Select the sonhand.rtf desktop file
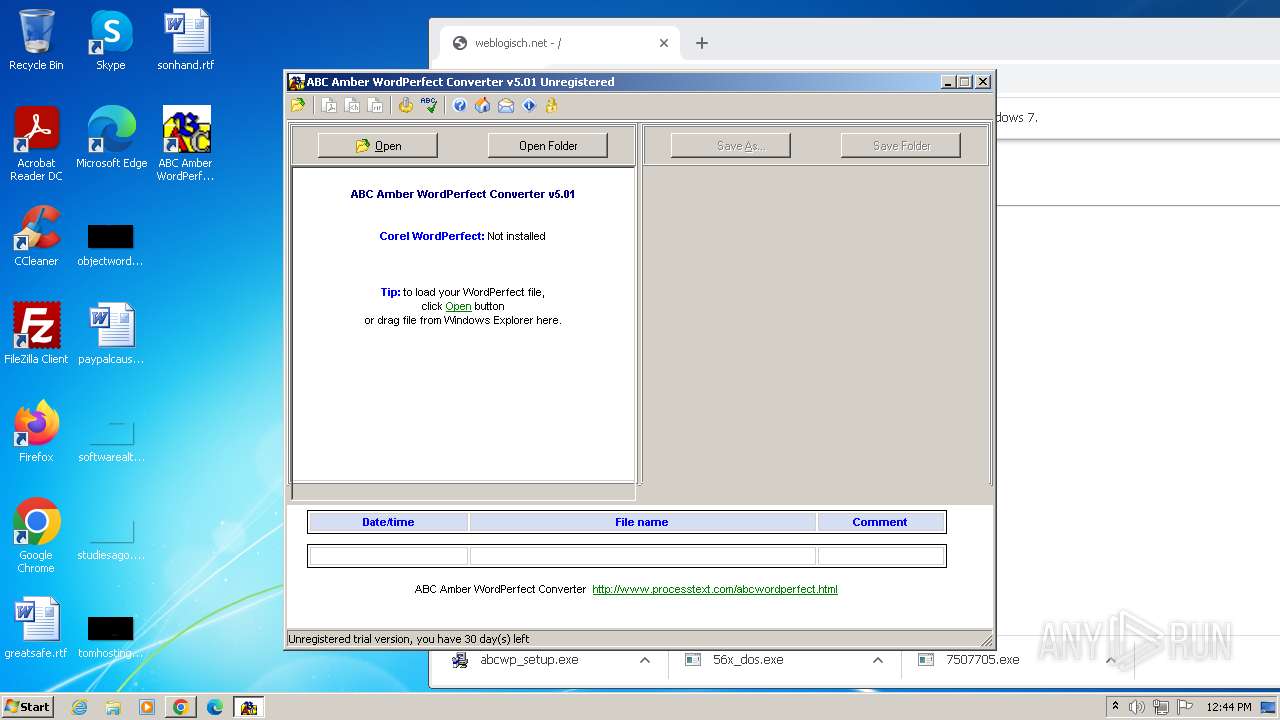 point(186,40)
